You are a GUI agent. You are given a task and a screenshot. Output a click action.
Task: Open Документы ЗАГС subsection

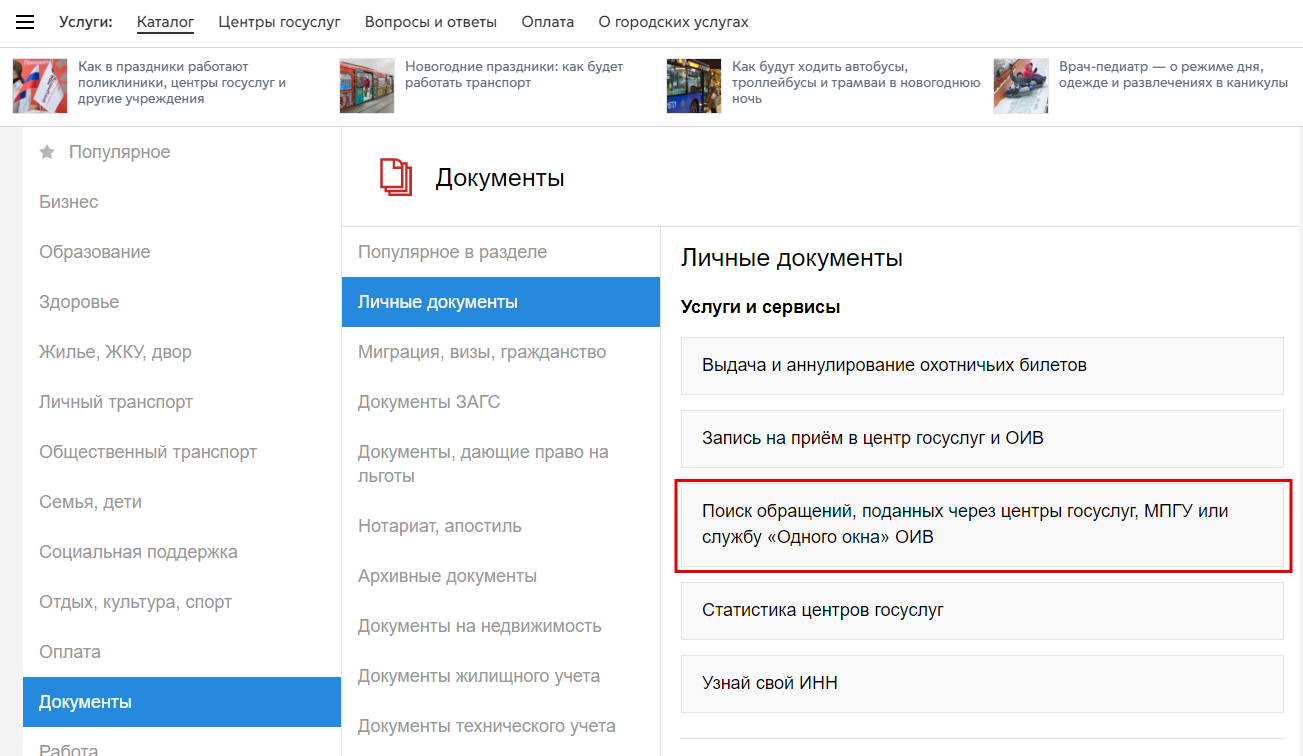[429, 402]
